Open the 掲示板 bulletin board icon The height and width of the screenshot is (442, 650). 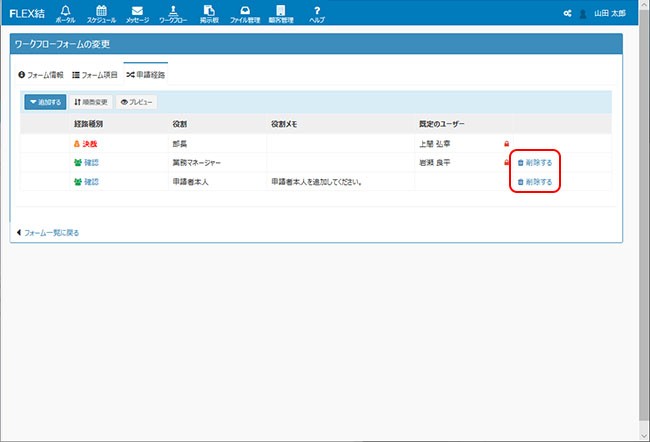coord(209,14)
